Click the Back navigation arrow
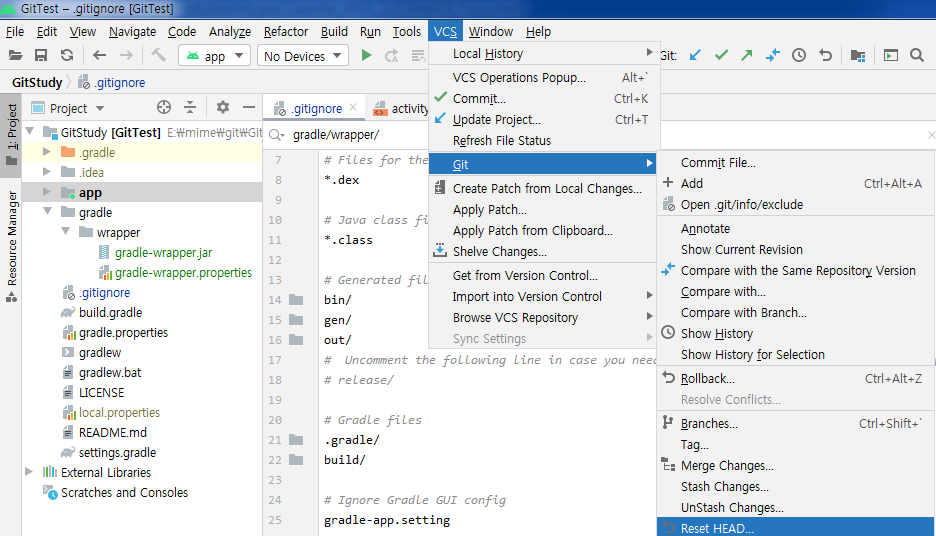Viewport: 936px width, 536px height. click(99, 56)
